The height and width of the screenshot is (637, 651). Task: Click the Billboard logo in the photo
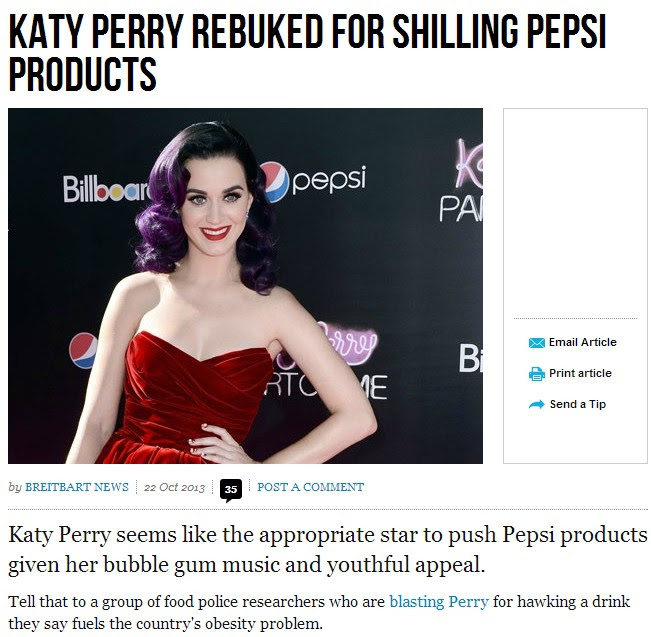pos(106,189)
